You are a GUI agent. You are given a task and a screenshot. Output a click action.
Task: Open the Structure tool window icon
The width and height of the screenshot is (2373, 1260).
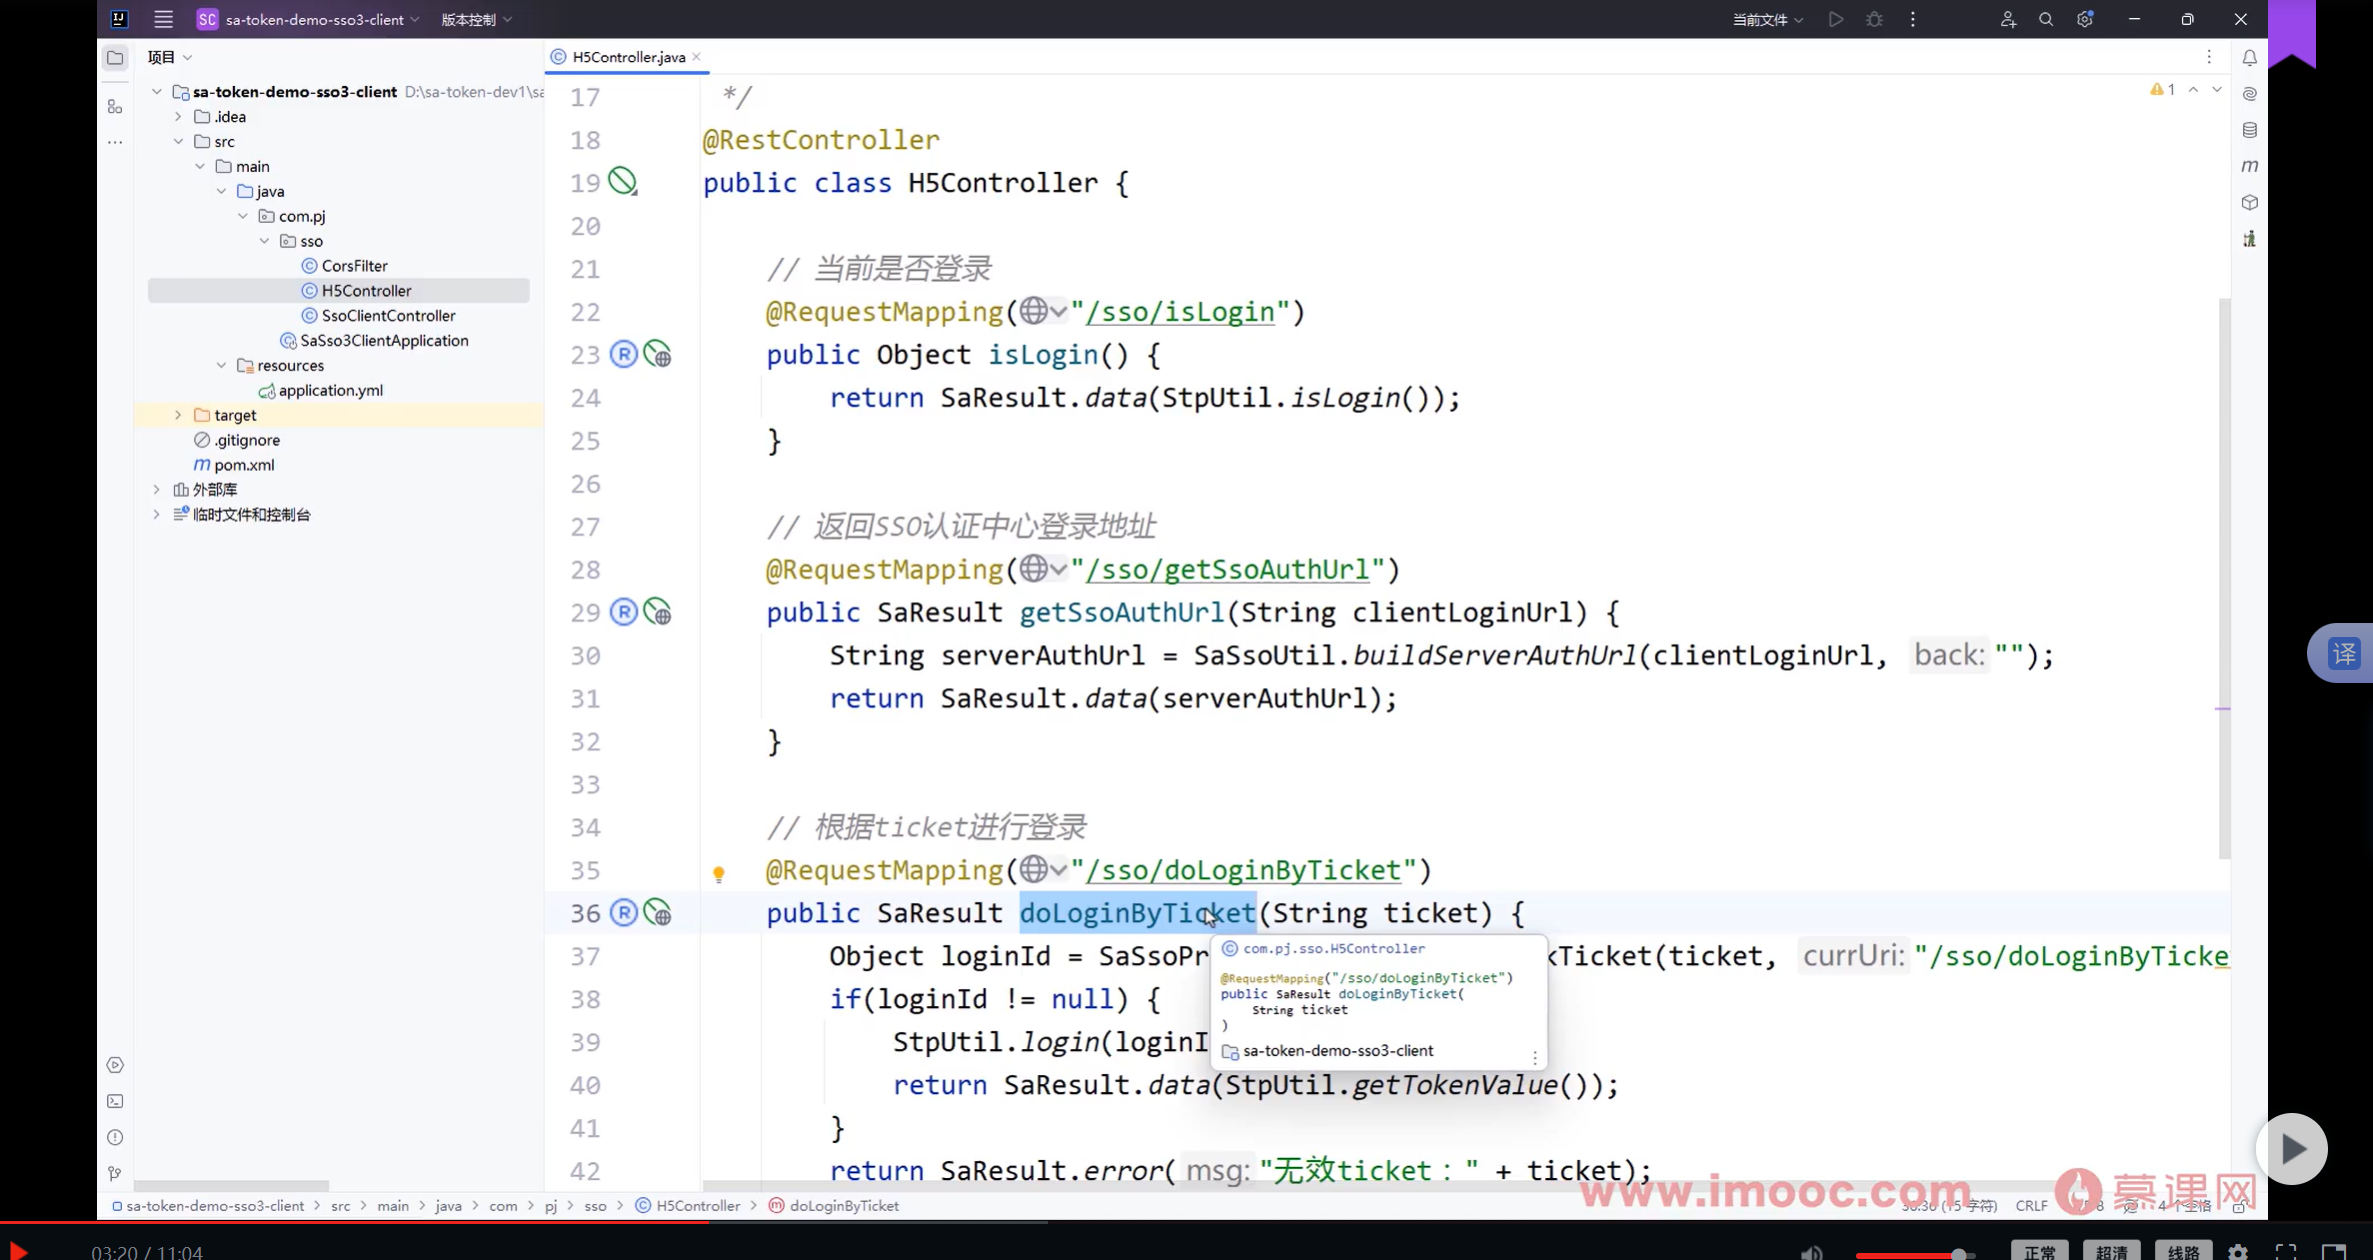click(115, 106)
